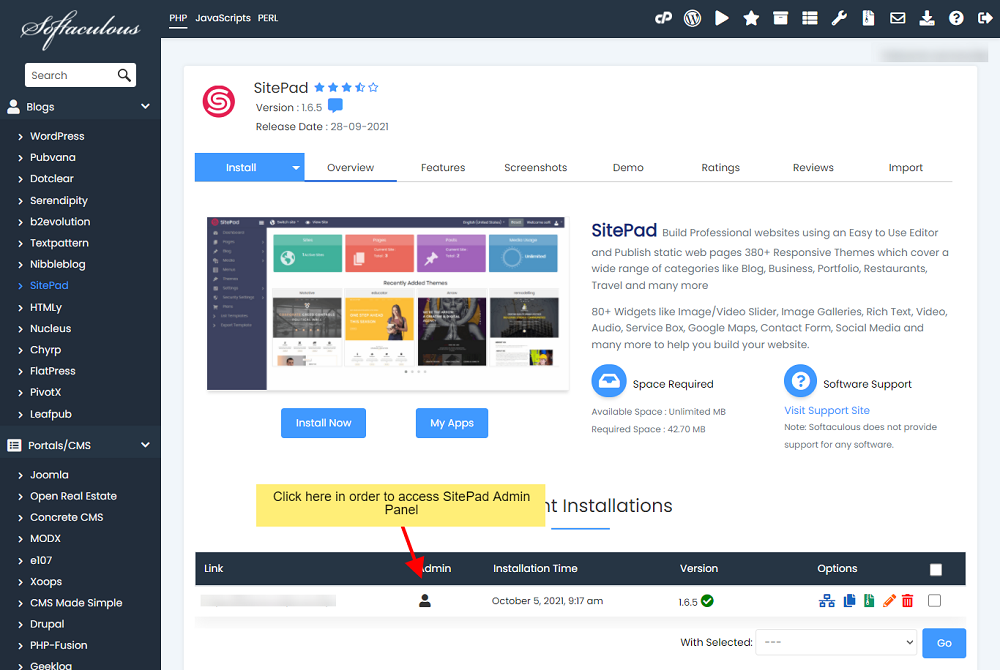The width and height of the screenshot is (1000, 670).
Task: Click the Go button
Action: [x=944, y=643]
